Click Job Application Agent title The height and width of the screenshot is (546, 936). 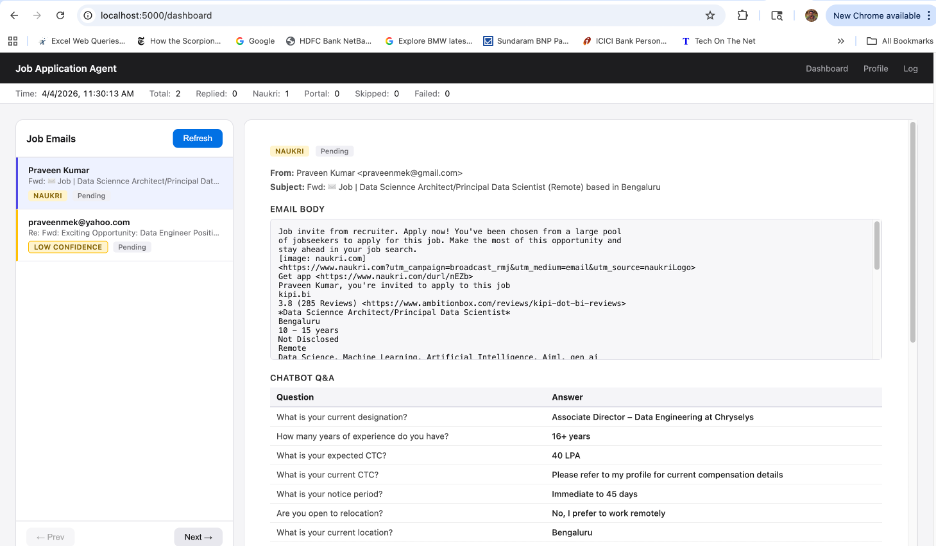pos(66,69)
